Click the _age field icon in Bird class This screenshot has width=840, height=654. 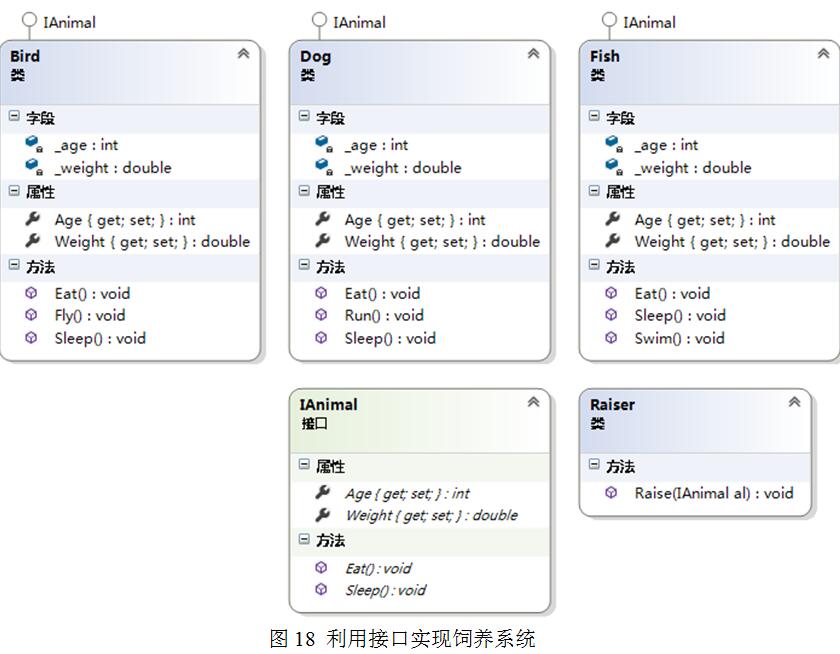(x=34, y=144)
